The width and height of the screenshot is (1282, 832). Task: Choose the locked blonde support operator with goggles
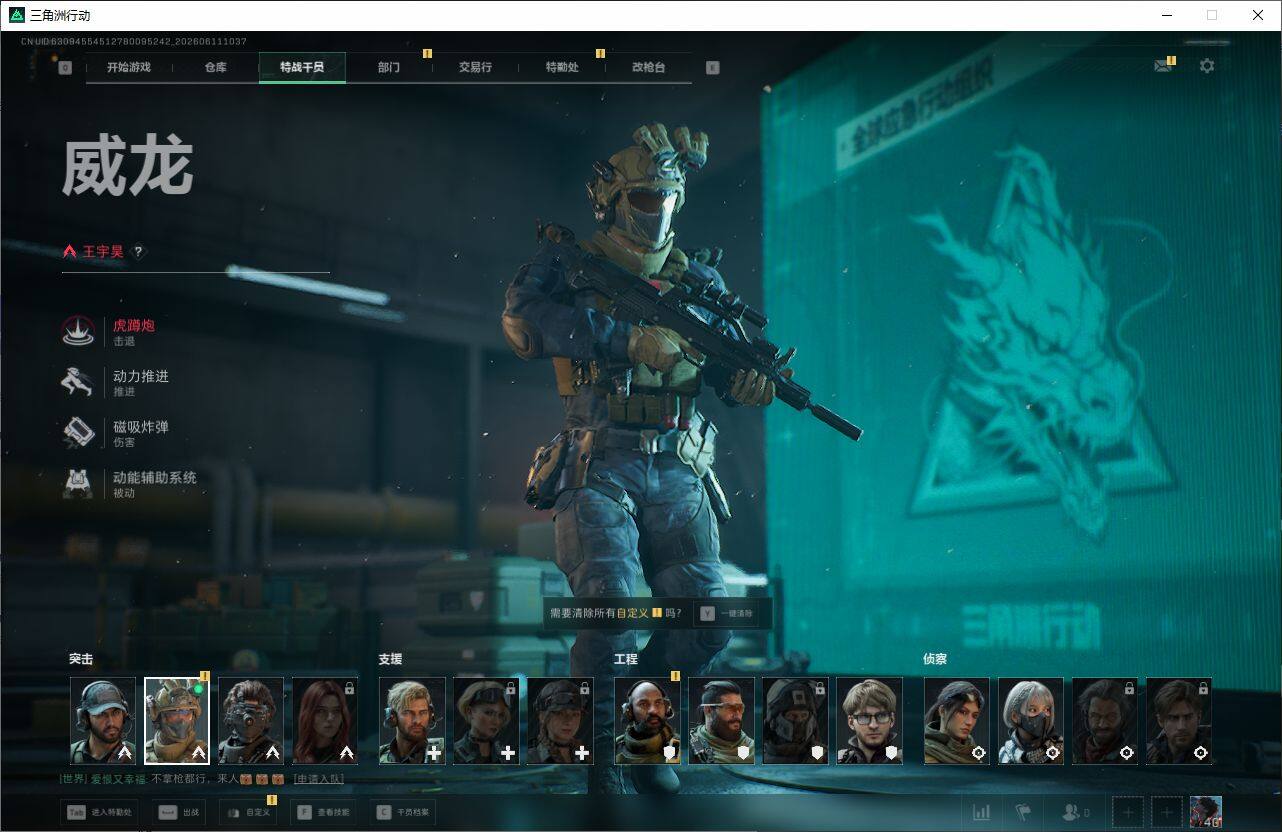tap(486, 721)
